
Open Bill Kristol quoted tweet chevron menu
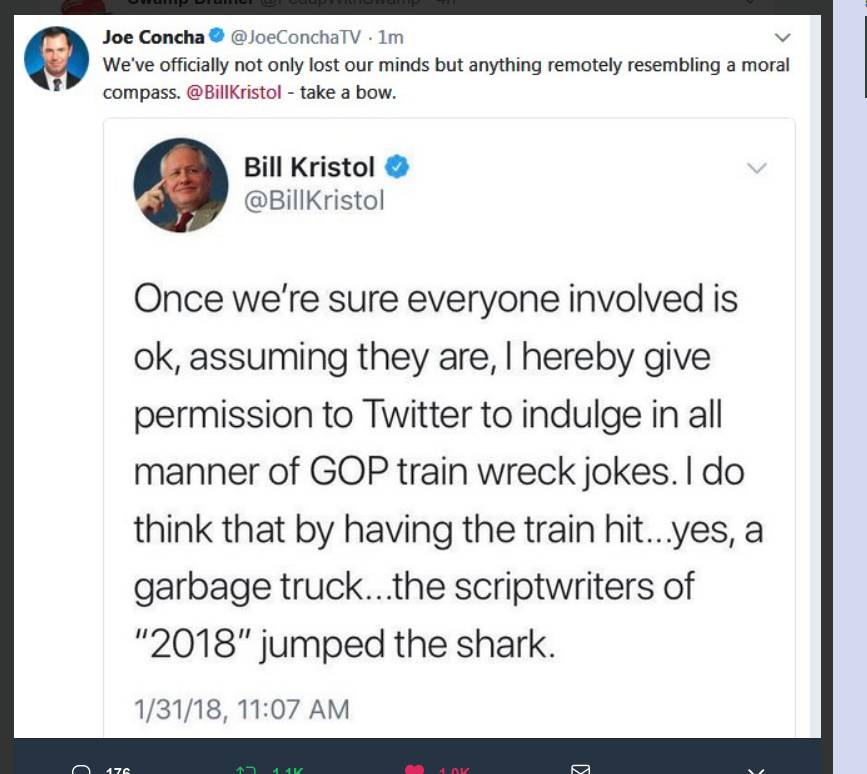coord(757,167)
